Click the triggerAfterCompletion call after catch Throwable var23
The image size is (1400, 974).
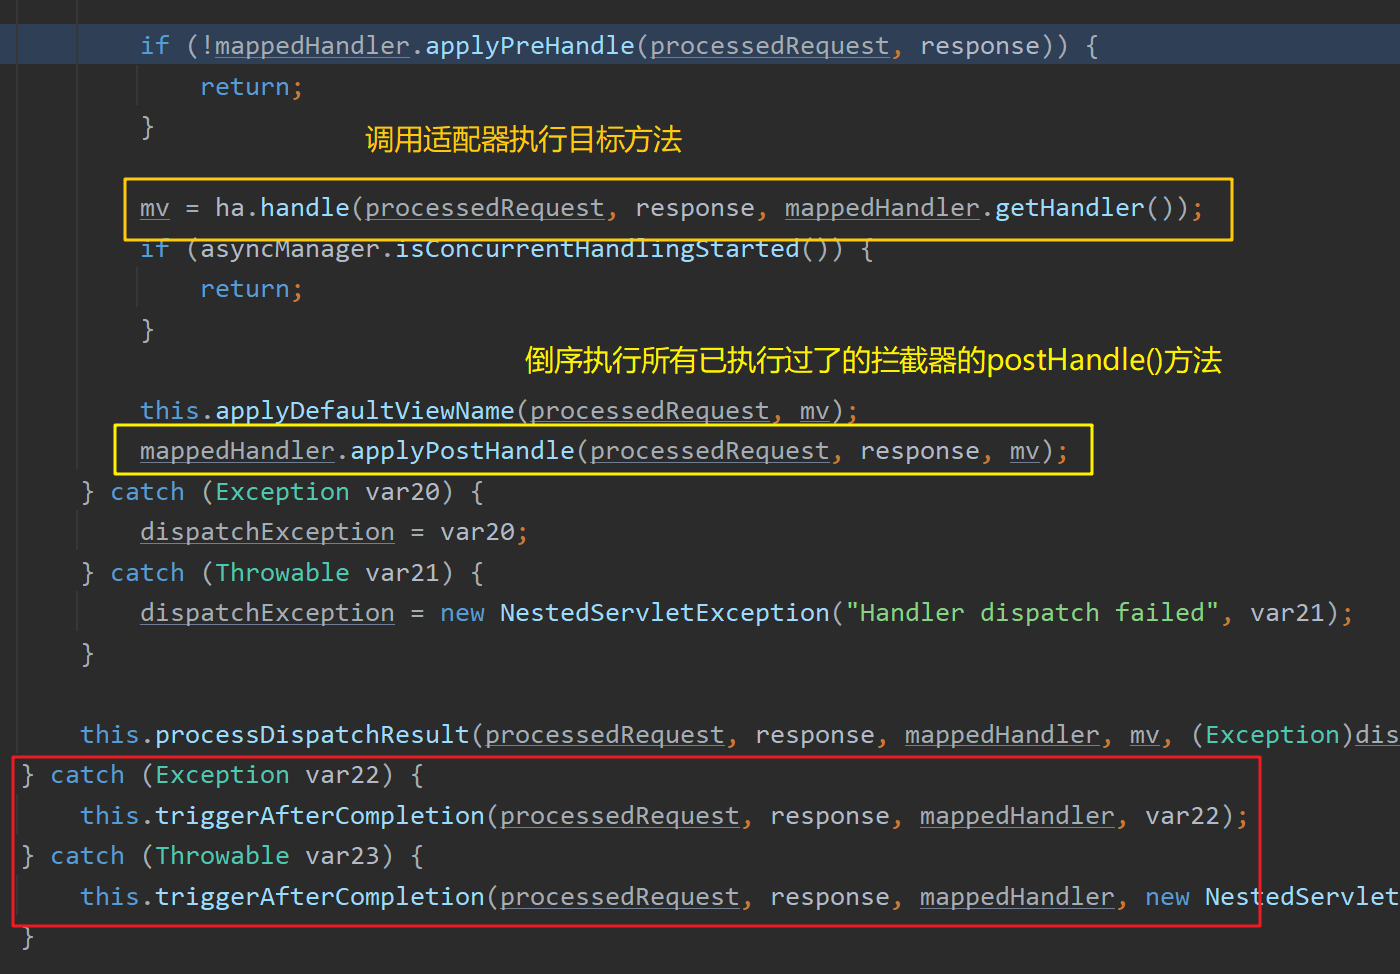coord(320,897)
